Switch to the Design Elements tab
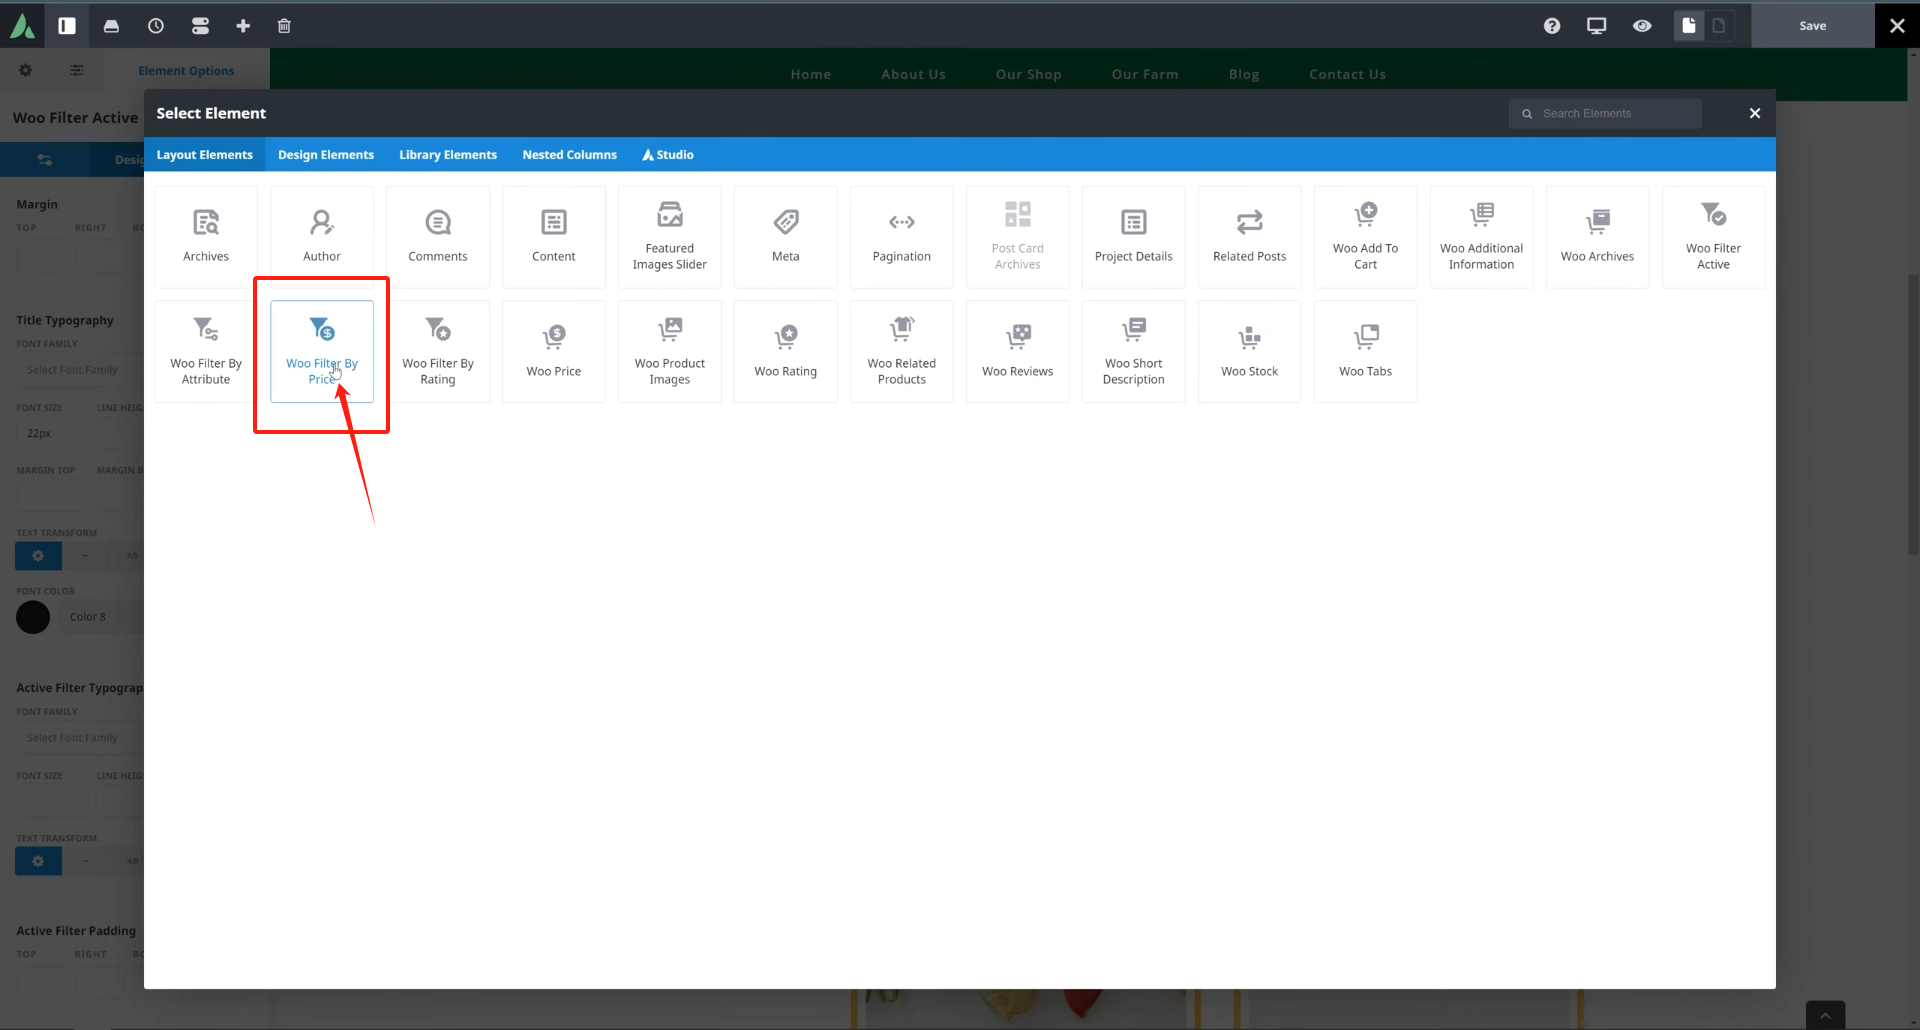Viewport: 1920px width, 1030px height. click(x=326, y=155)
